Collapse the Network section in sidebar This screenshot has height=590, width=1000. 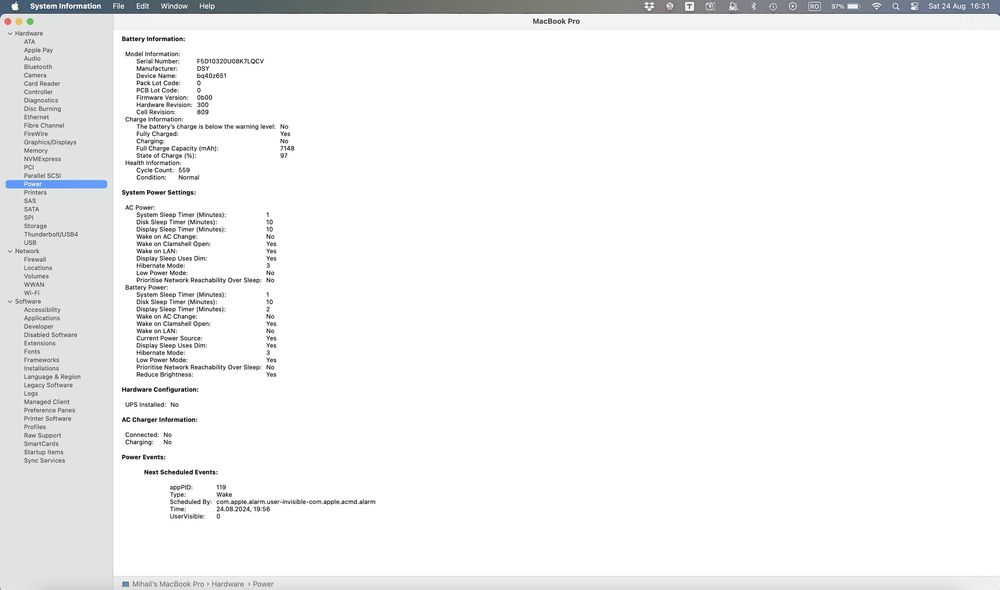(x=10, y=251)
